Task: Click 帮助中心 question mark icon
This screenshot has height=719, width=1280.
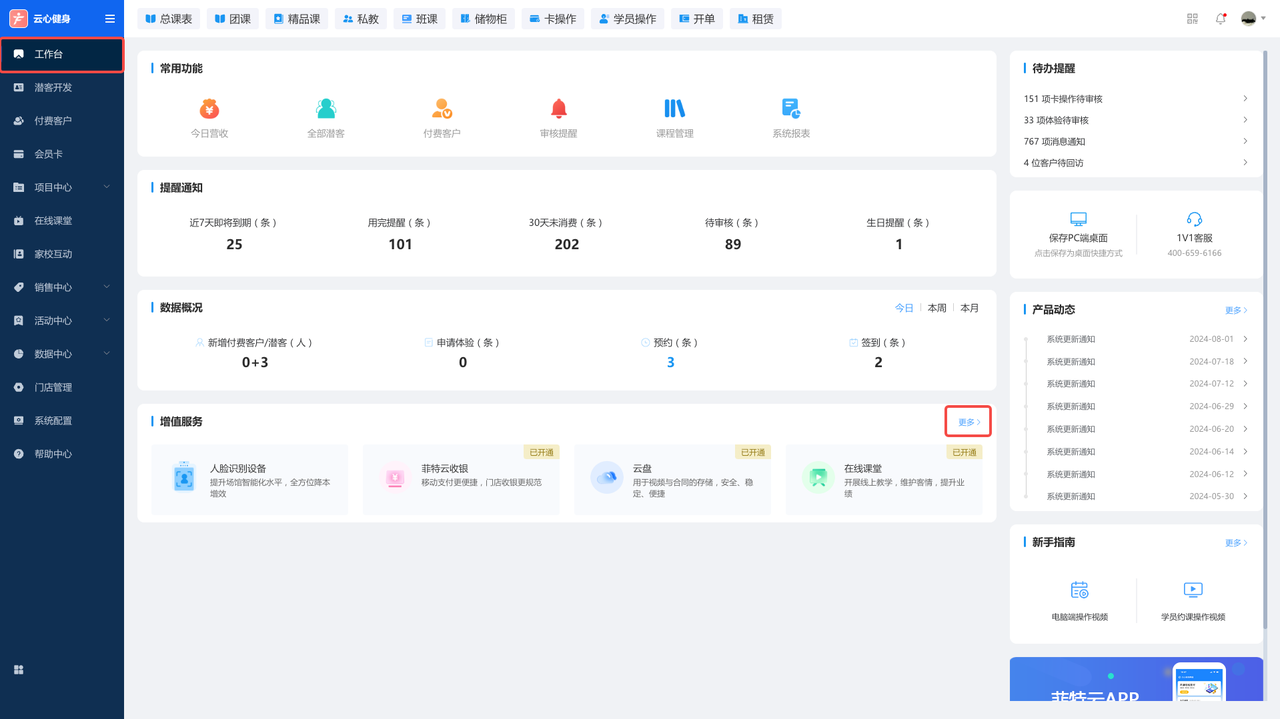Action: [x=18, y=454]
